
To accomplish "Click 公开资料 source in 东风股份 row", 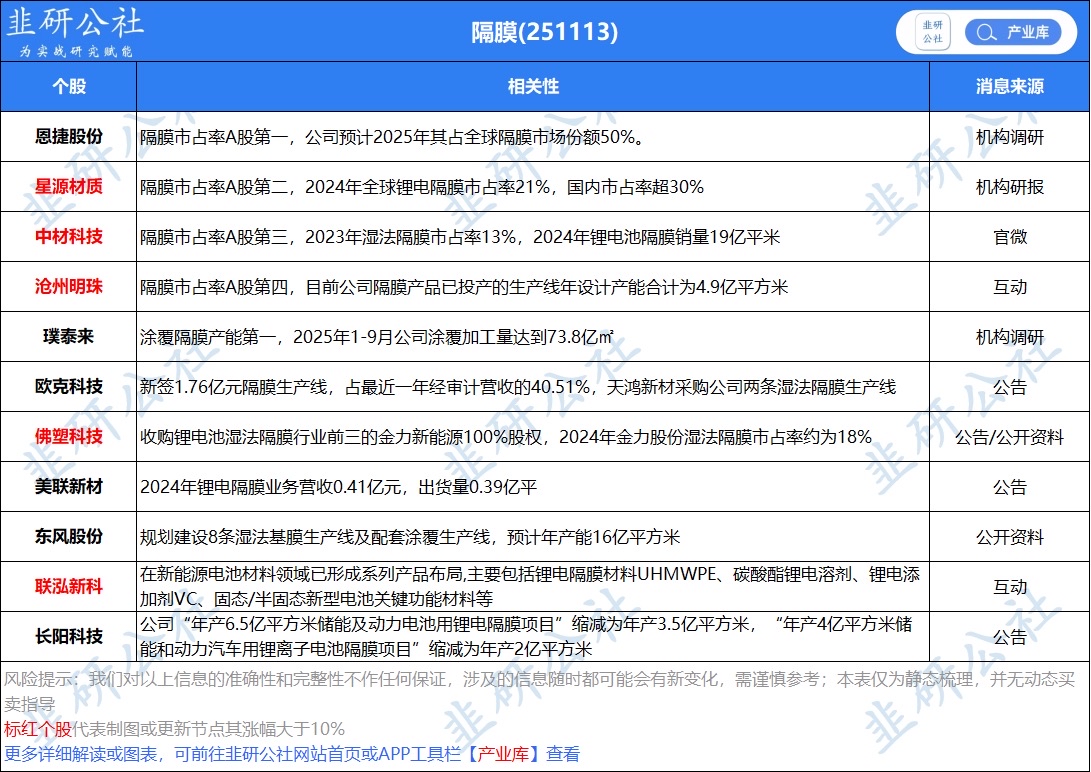I will [x=1010, y=538].
